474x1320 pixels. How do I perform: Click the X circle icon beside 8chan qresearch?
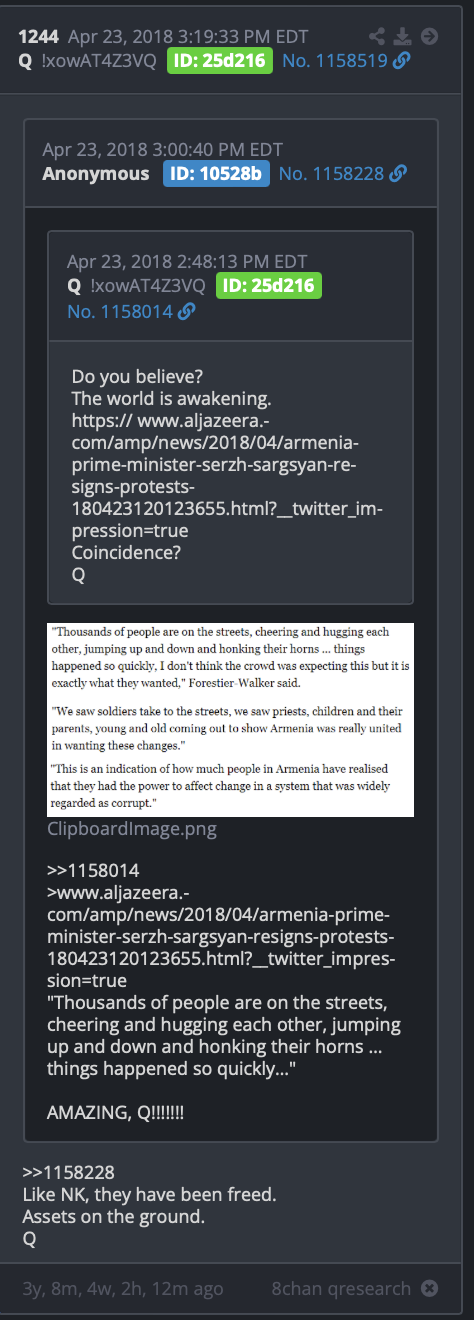click(429, 1288)
